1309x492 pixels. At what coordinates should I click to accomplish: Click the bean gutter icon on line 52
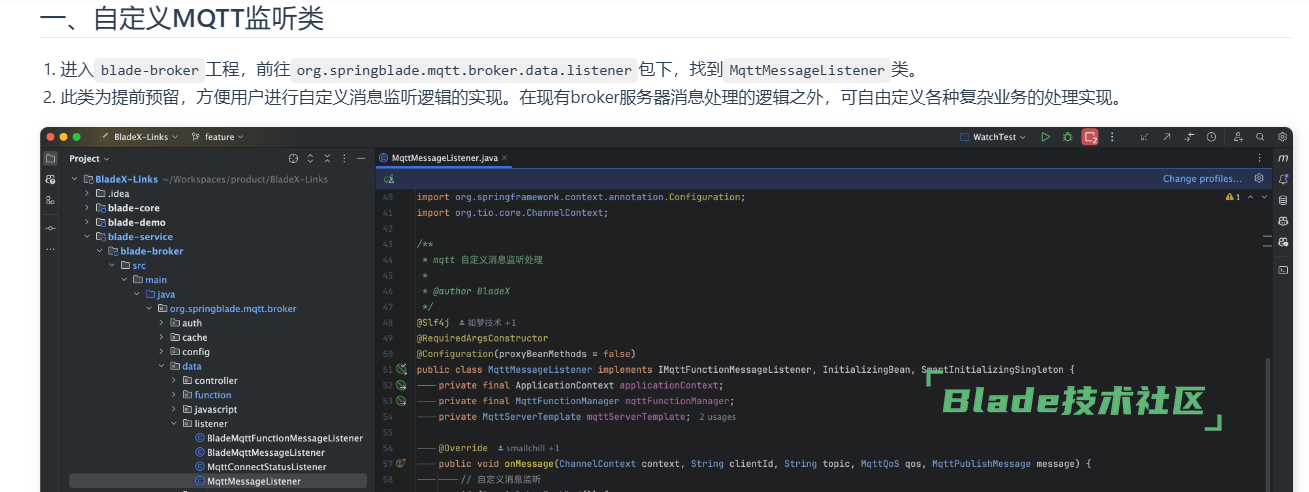[x=401, y=385]
